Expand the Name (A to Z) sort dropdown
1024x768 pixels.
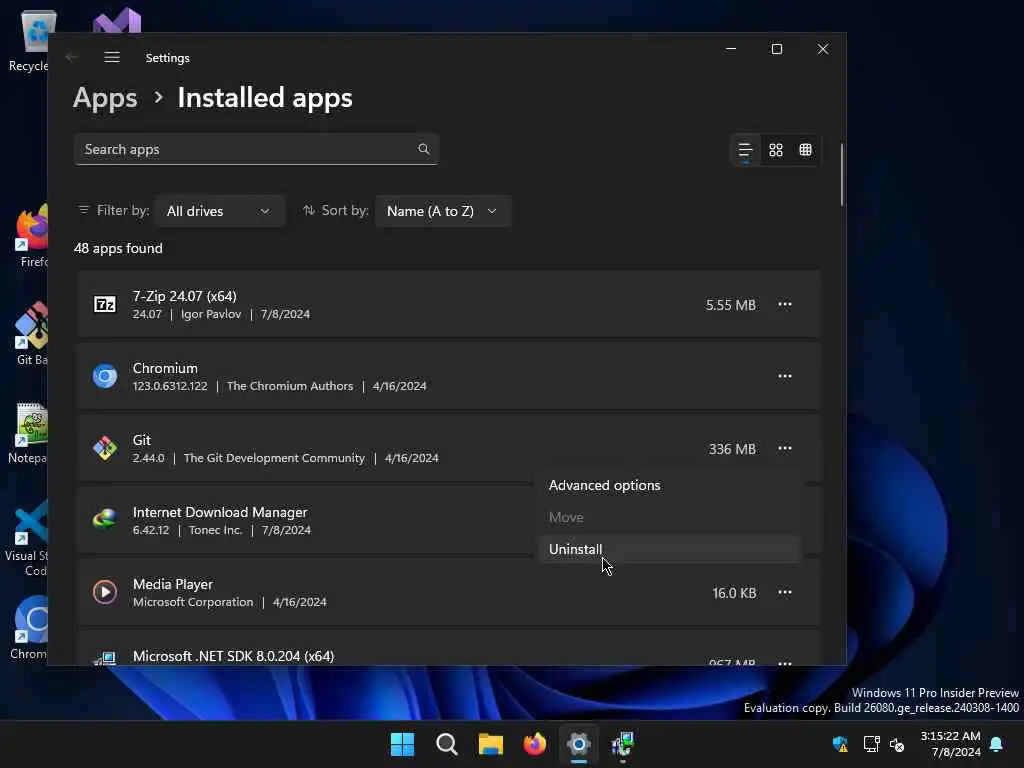[x=443, y=211]
